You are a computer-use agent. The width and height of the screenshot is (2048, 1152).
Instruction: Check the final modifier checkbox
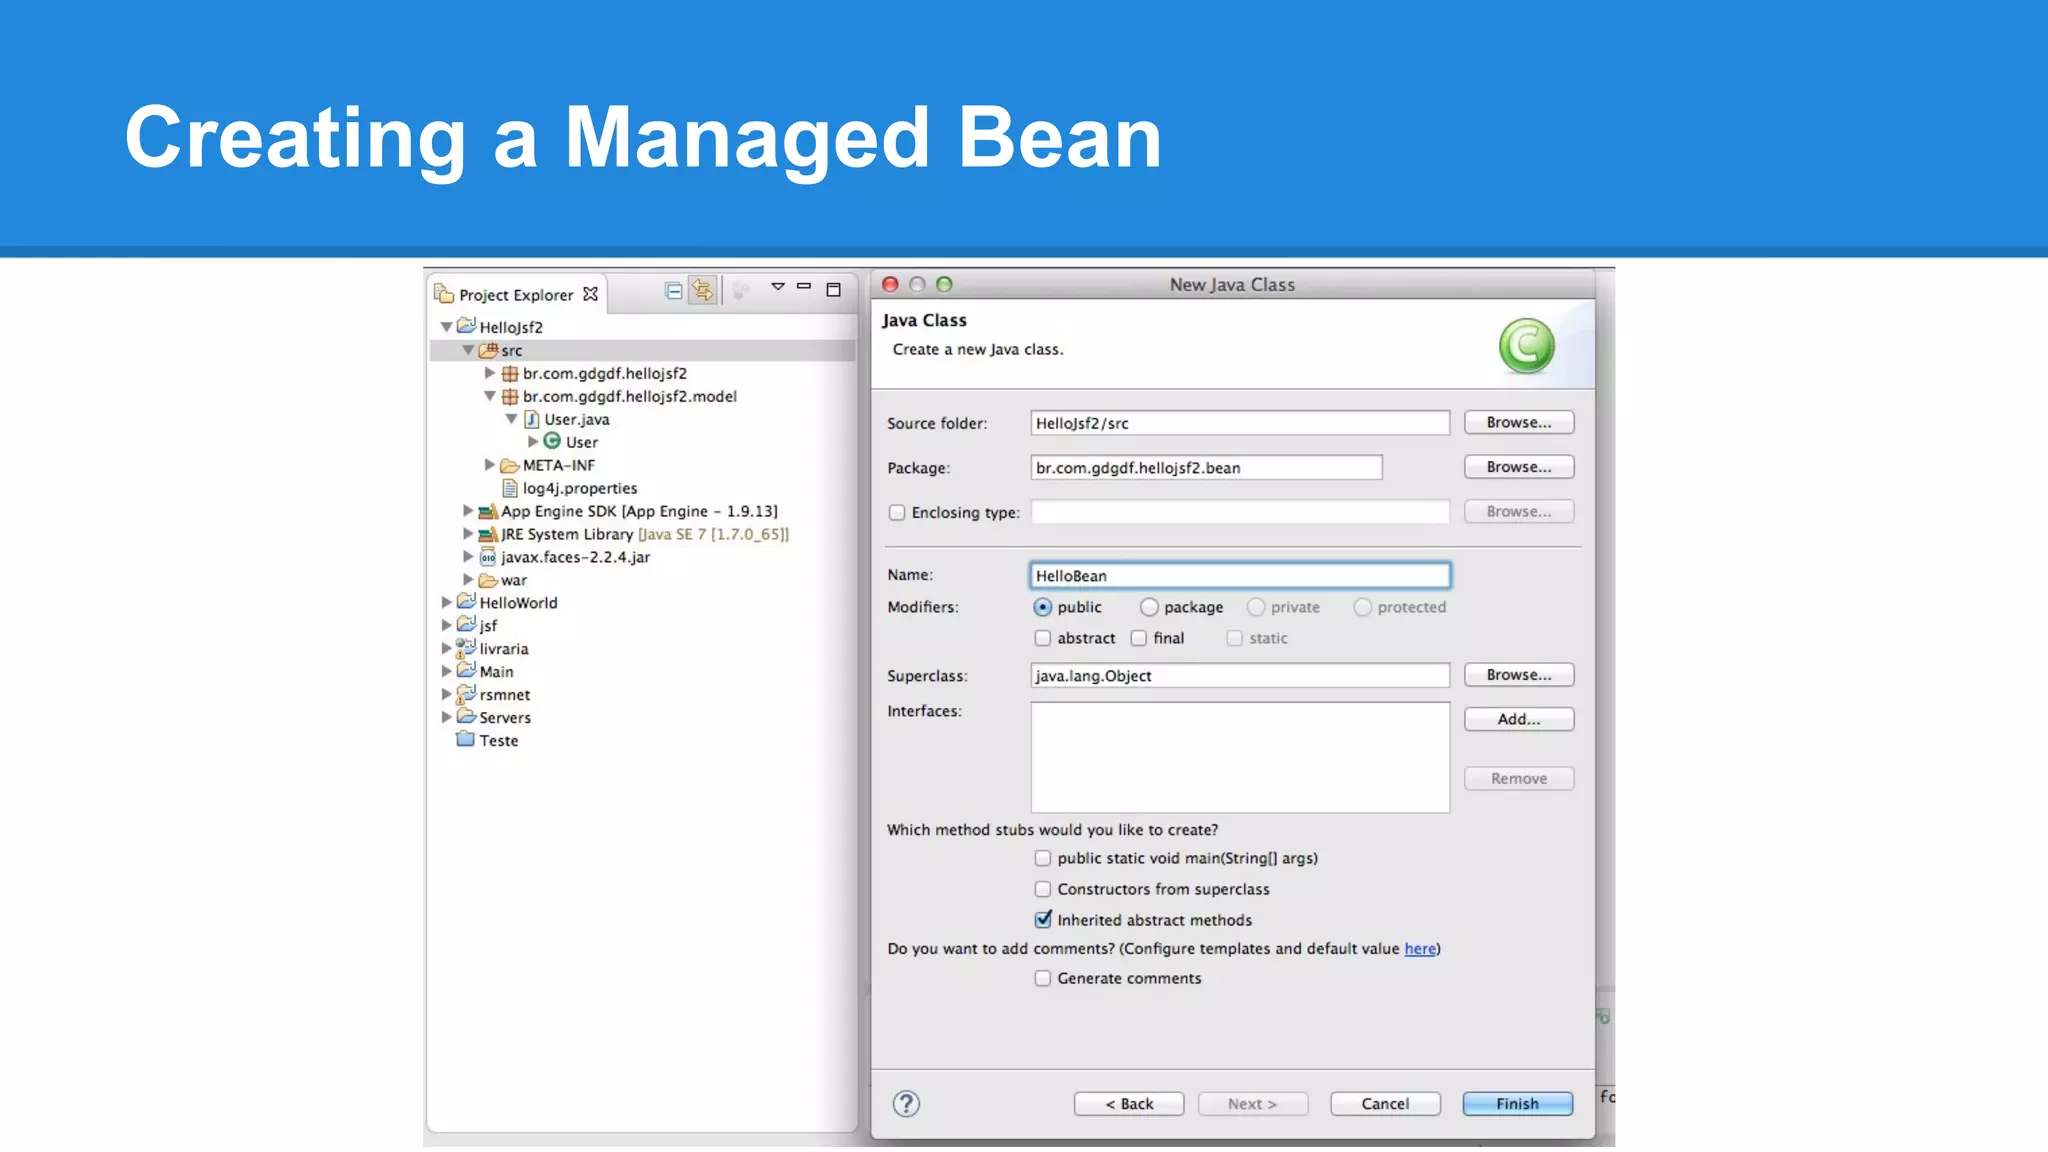click(1139, 638)
